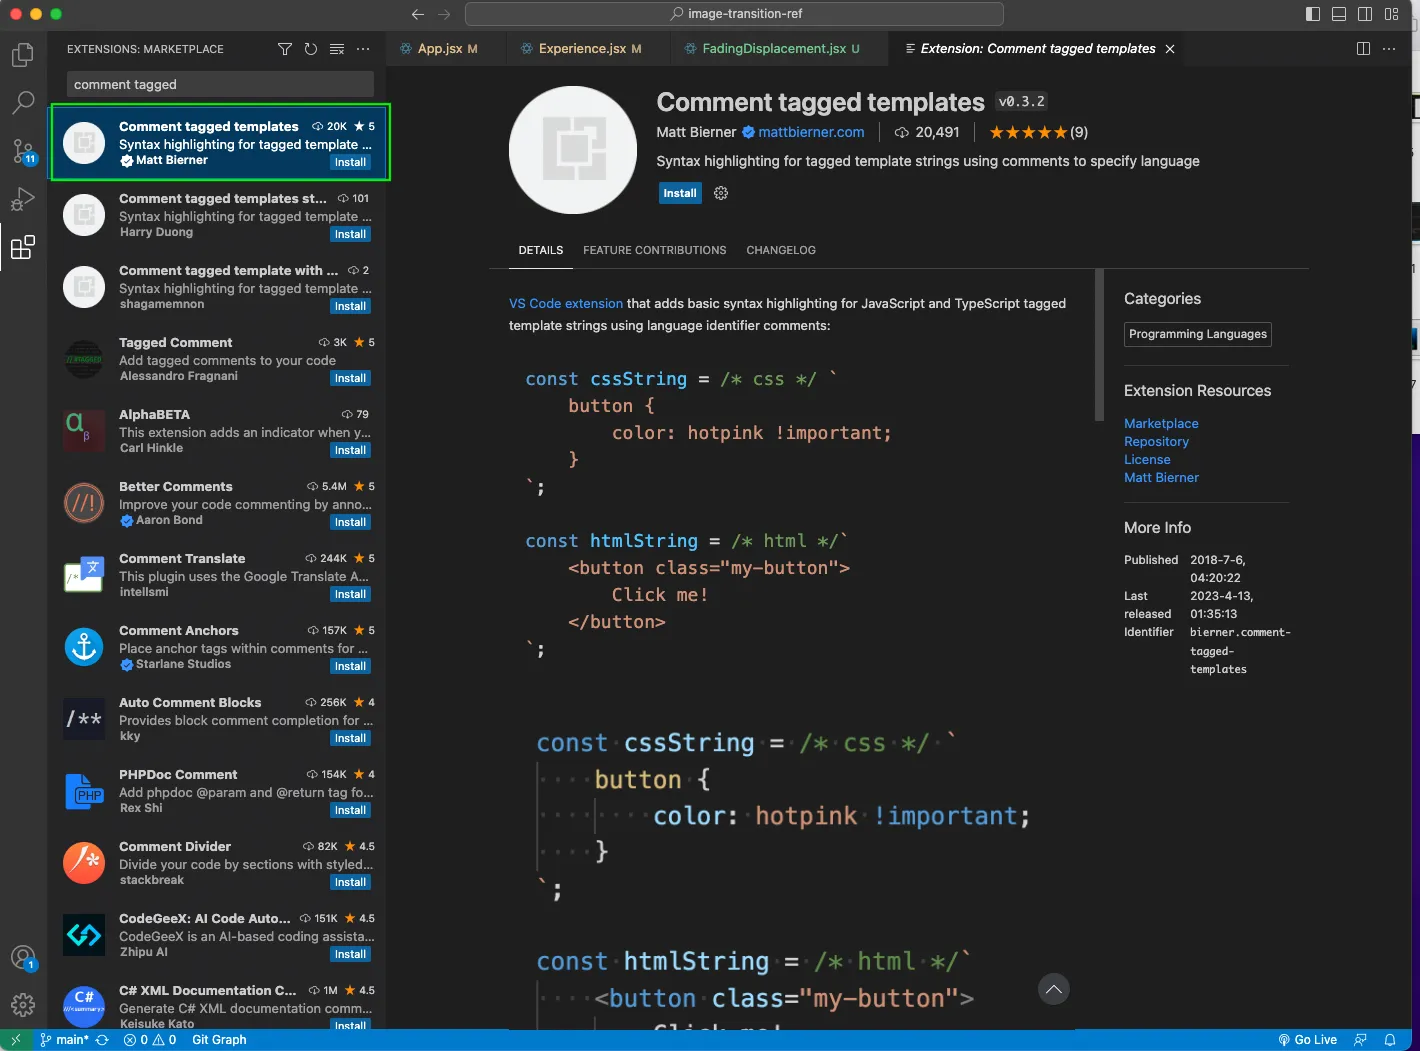Install Tagged Comment extension

pyautogui.click(x=350, y=378)
